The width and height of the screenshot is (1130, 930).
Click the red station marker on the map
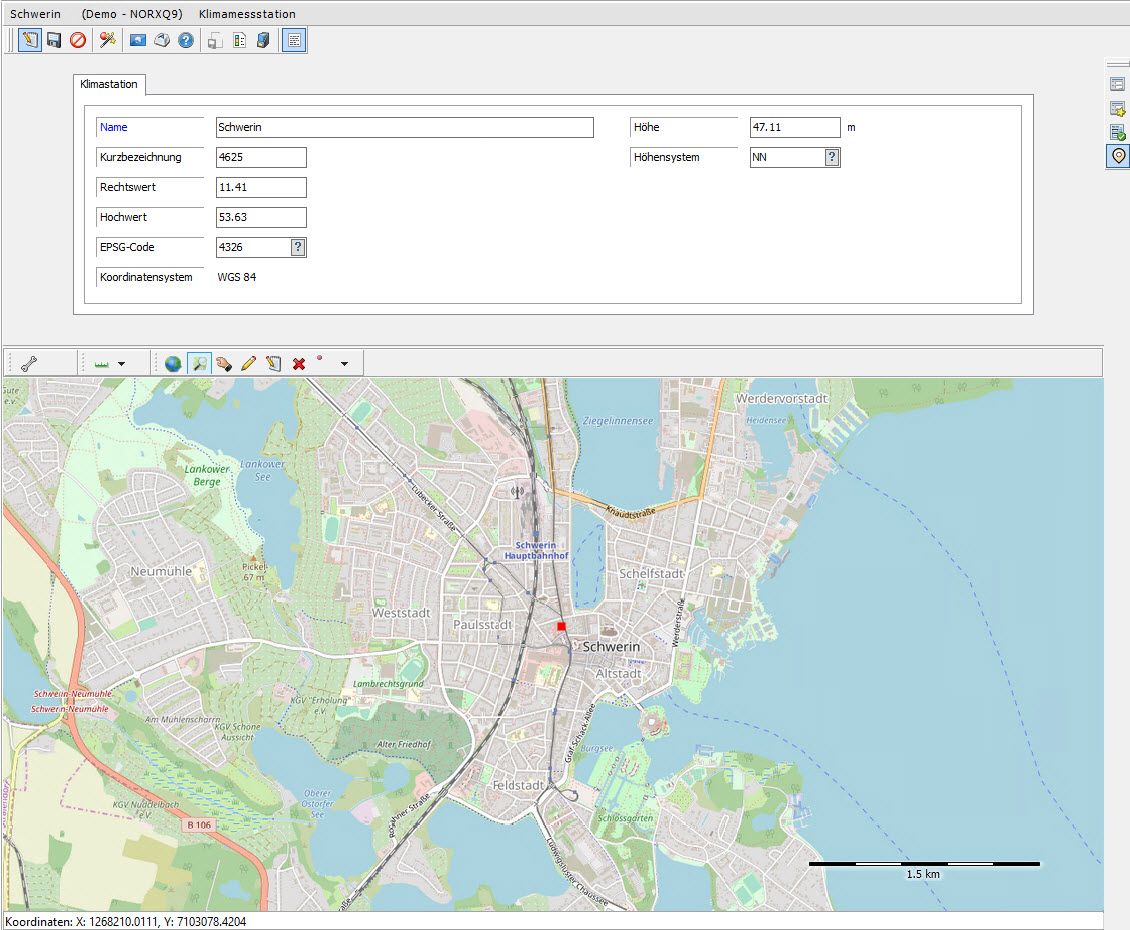click(x=561, y=626)
